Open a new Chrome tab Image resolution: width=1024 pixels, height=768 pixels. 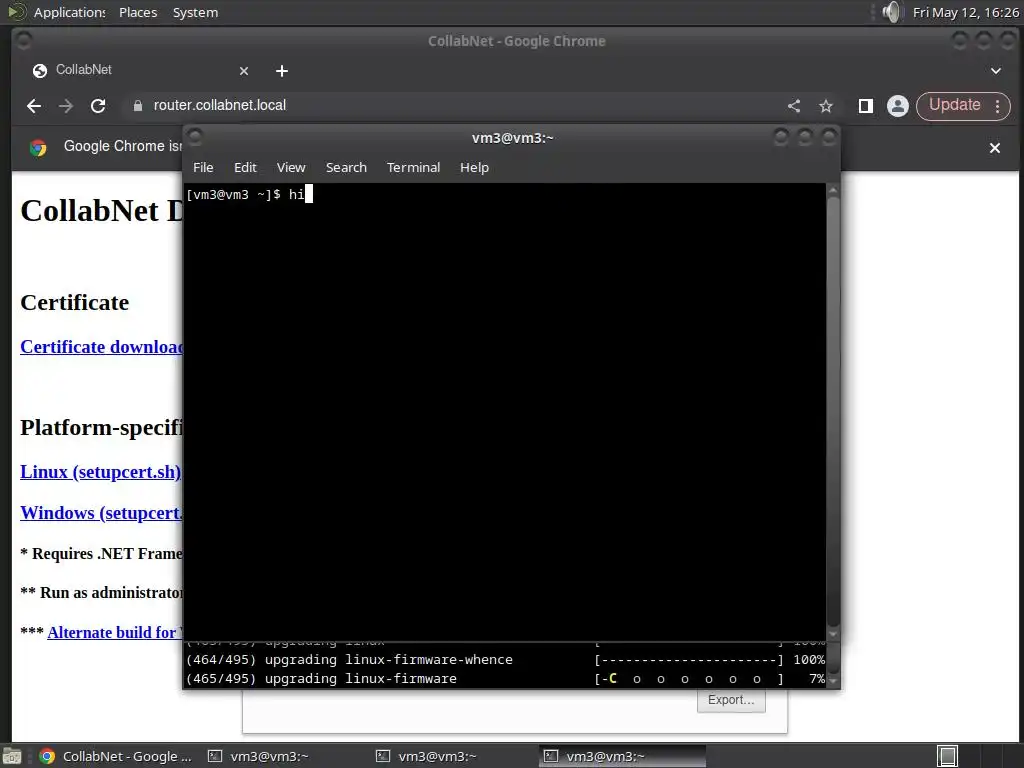281,71
